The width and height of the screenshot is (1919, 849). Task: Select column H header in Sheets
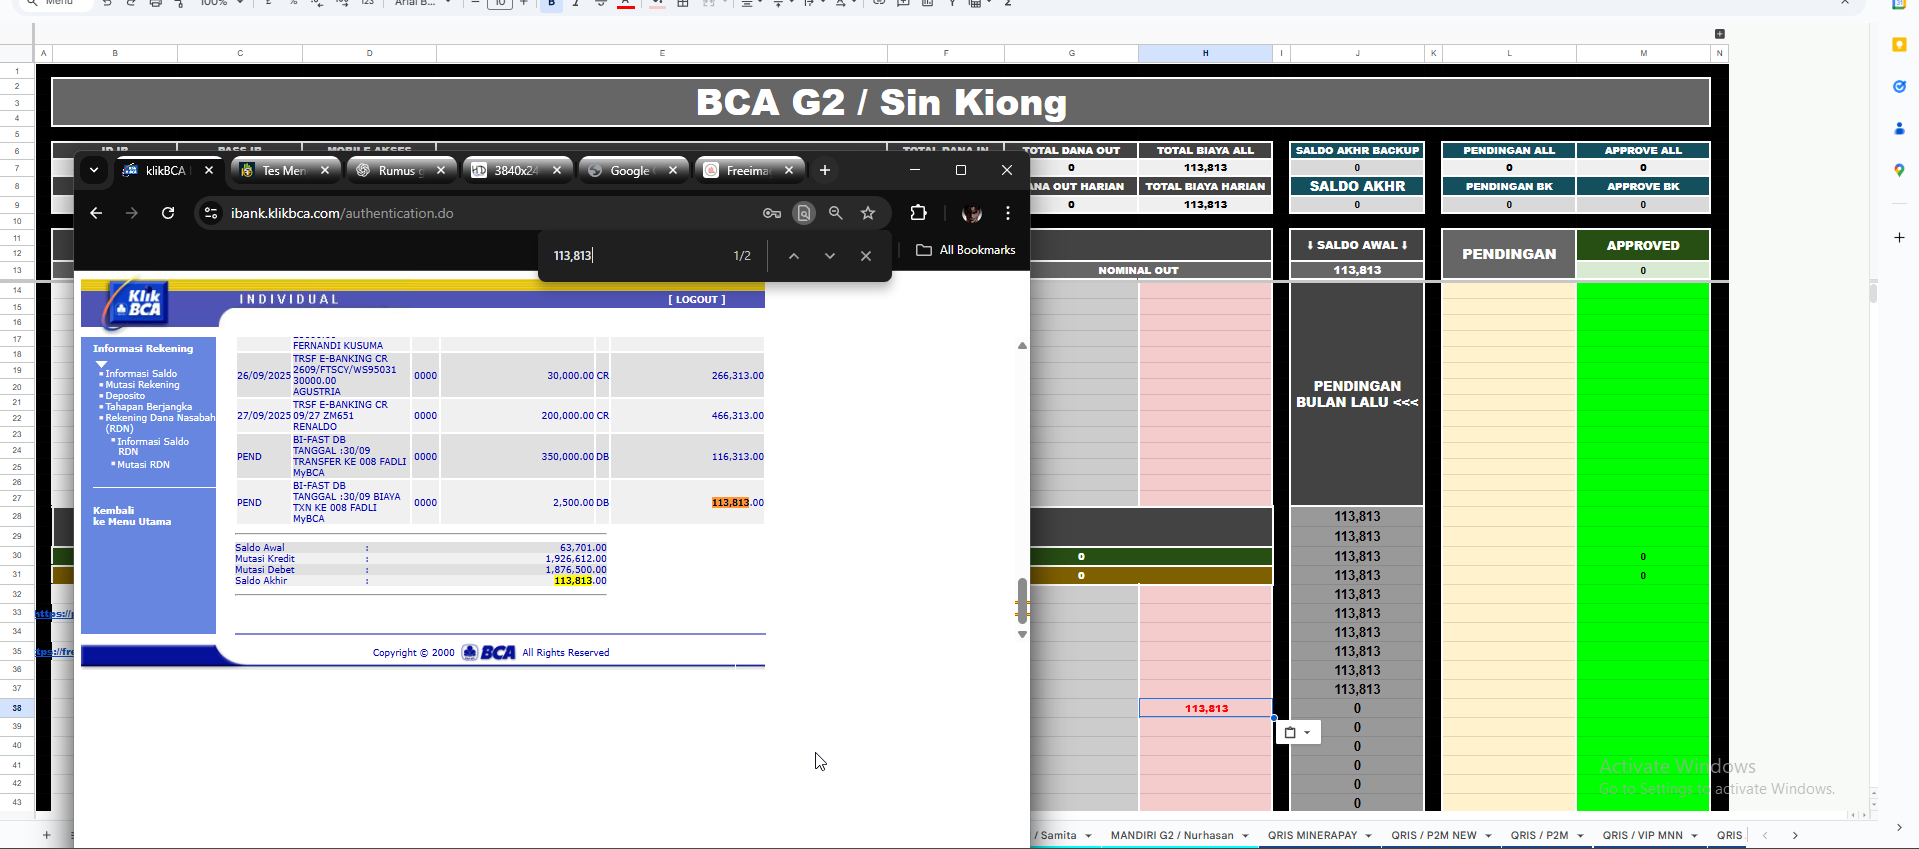[1205, 53]
